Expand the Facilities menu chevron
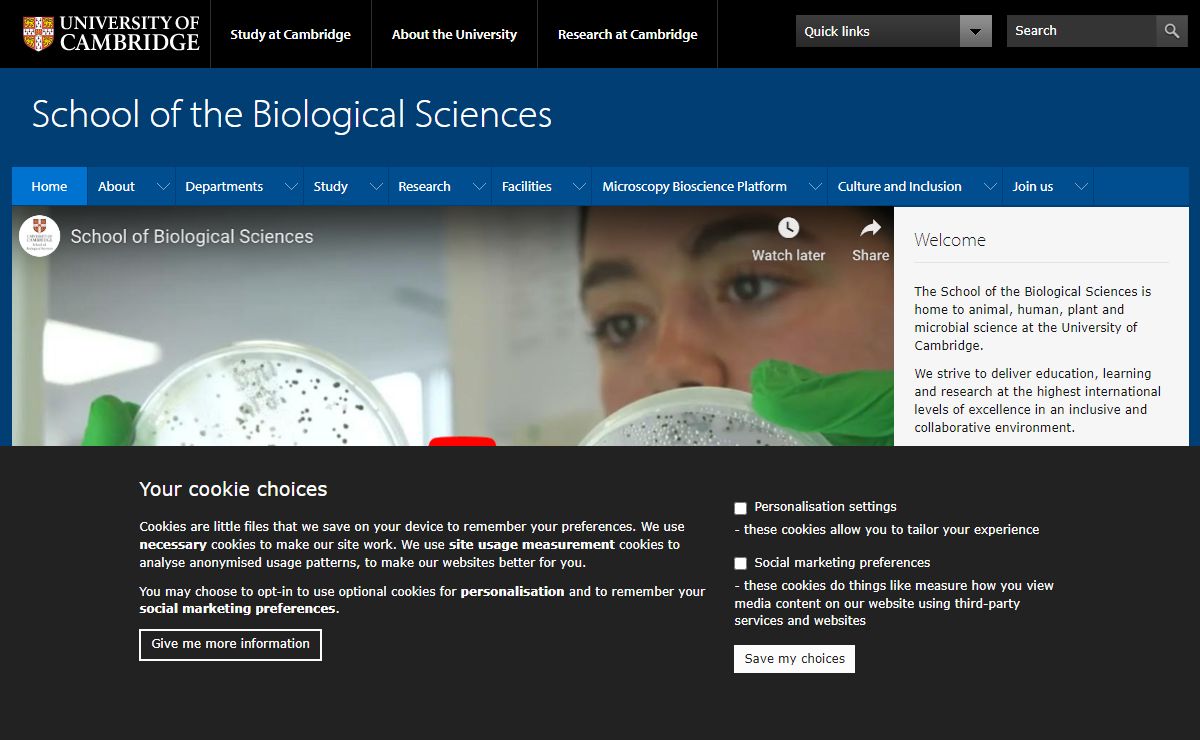The image size is (1200, 740). (x=578, y=186)
